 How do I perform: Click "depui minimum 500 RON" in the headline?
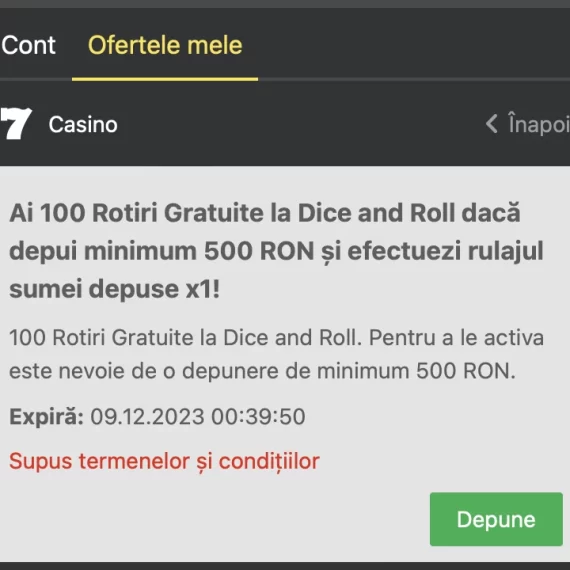click(x=162, y=251)
